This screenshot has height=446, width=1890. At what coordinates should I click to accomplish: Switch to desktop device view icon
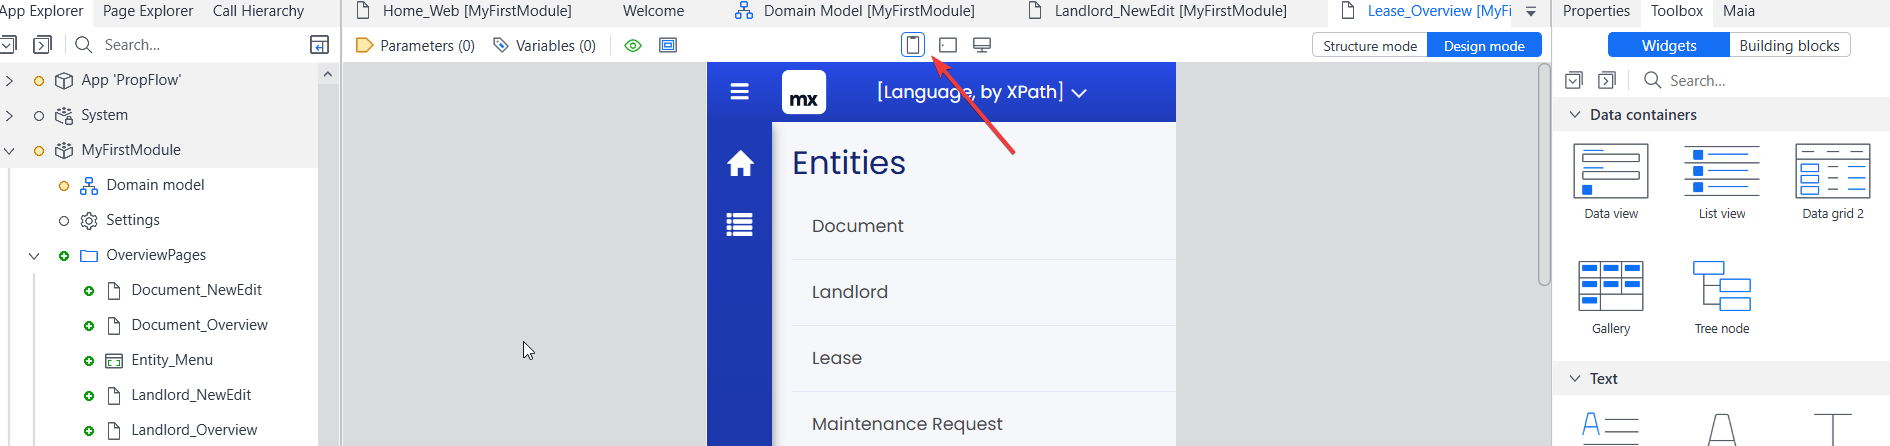pyautogui.click(x=982, y=45)
